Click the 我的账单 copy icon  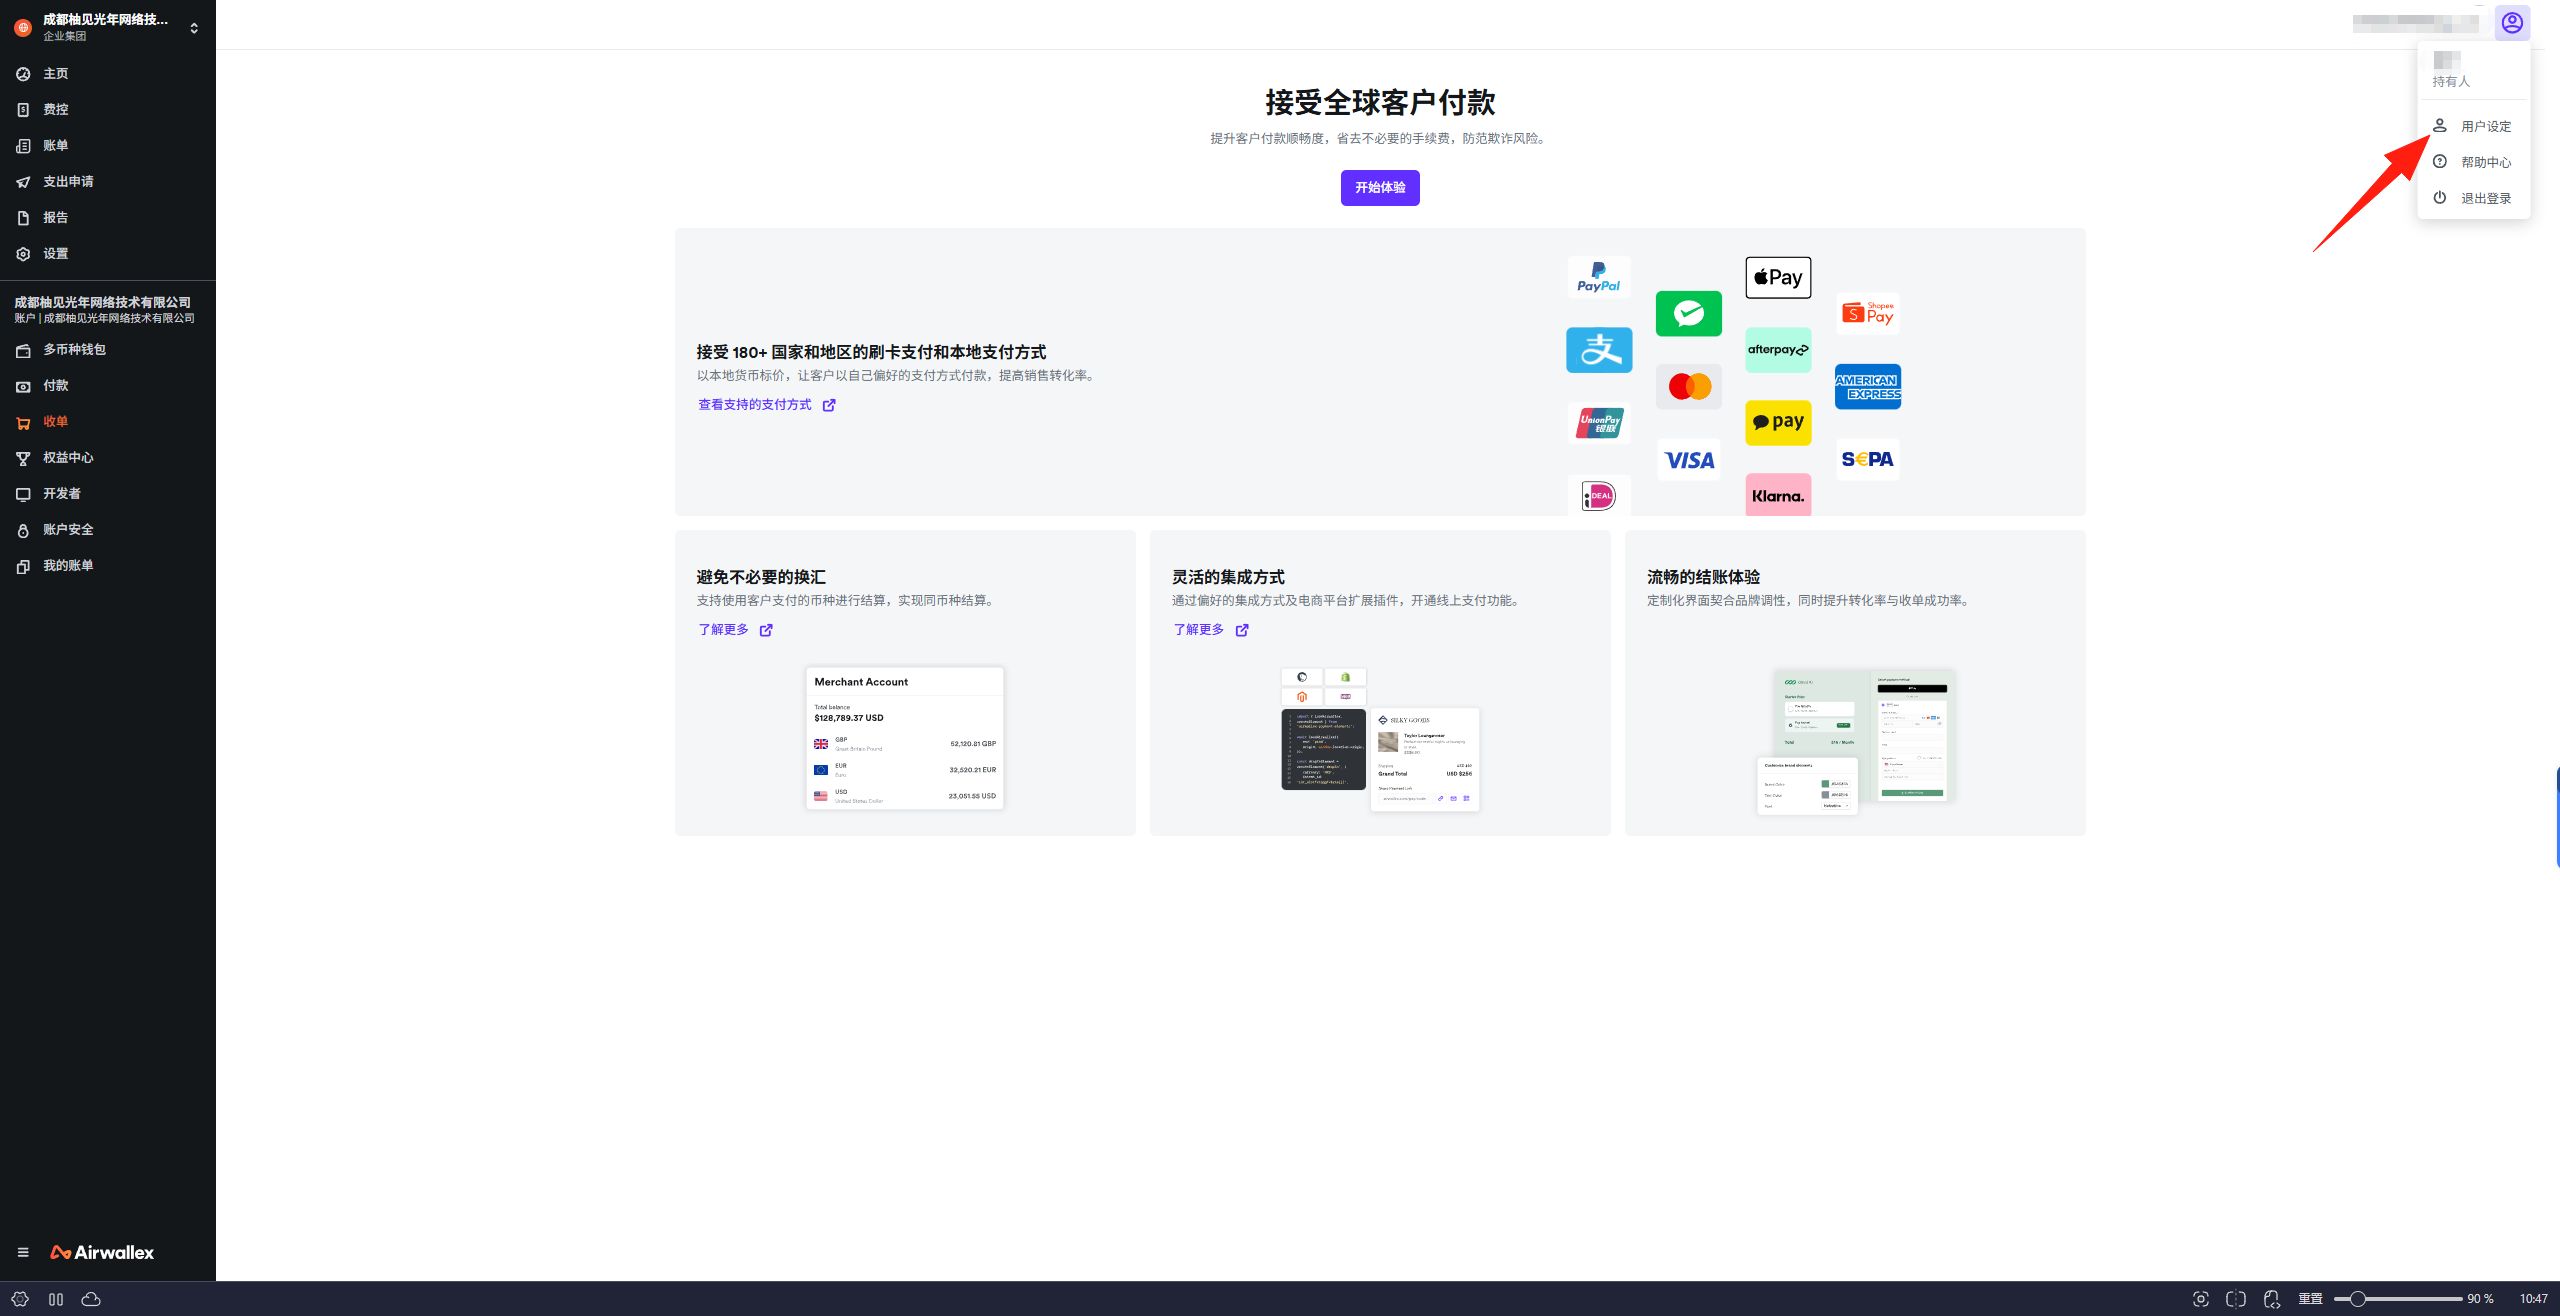(x=23, y=566)
